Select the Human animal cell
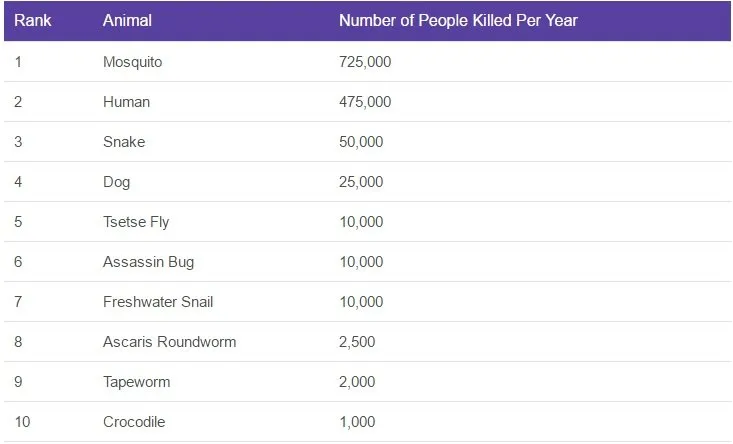The width and height of the screenshot is (733, 444). click(x=126, y=102)
